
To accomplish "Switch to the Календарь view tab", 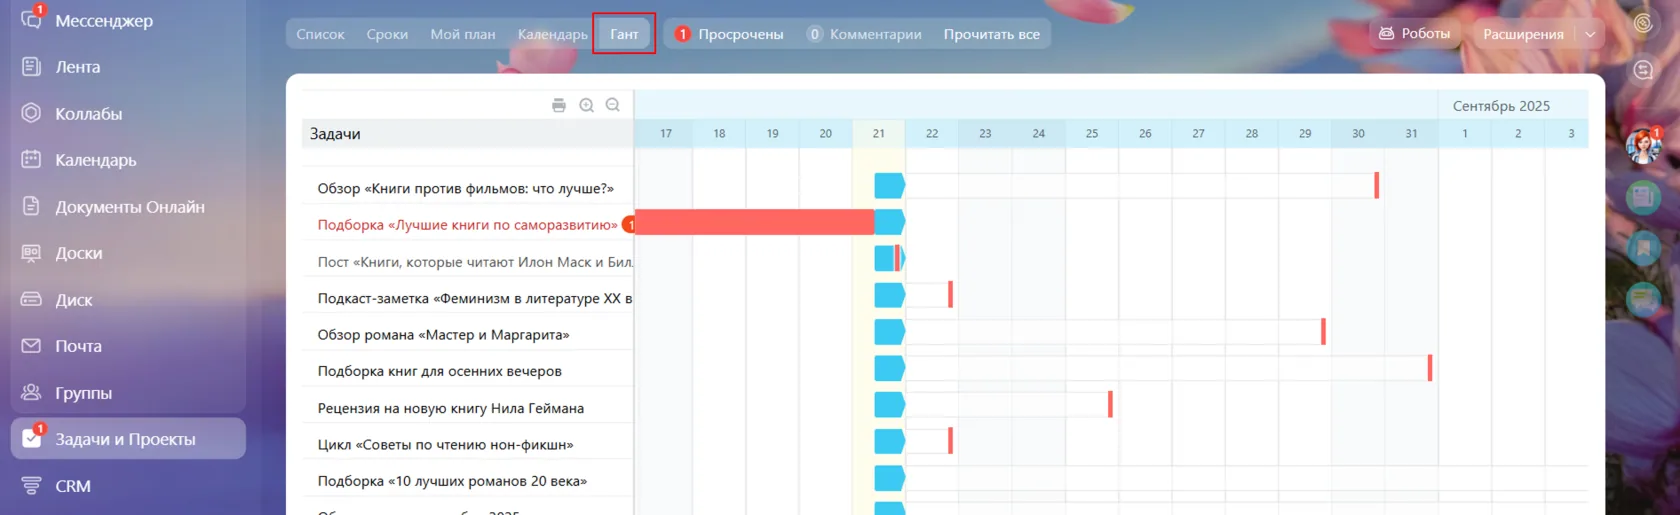I will click(553, 34).
